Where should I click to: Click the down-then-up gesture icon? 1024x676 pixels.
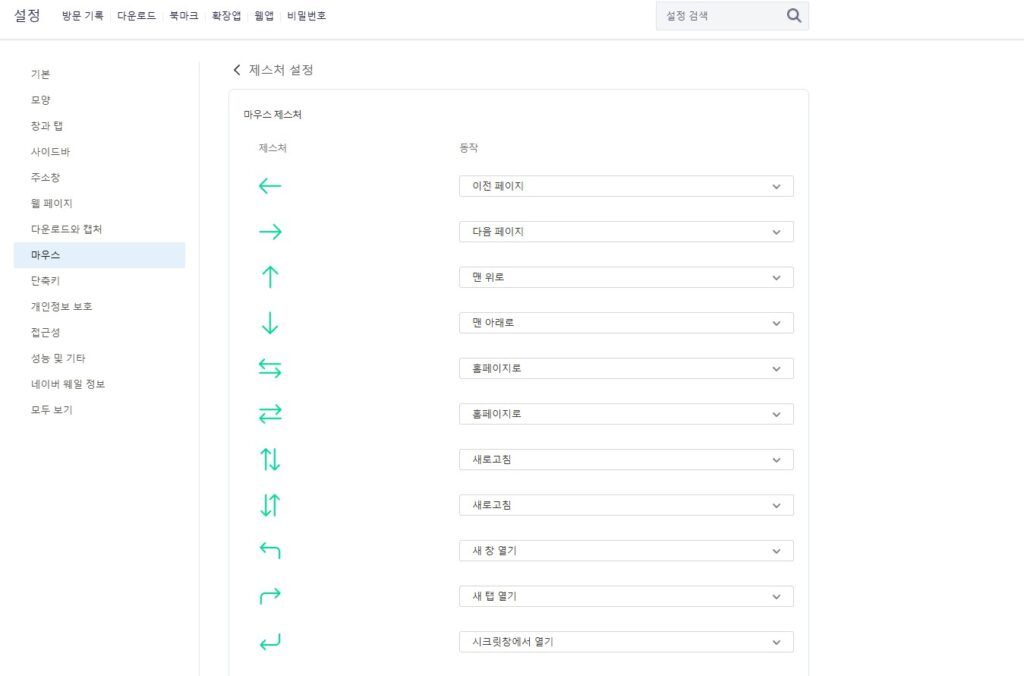tap(270, 505)
